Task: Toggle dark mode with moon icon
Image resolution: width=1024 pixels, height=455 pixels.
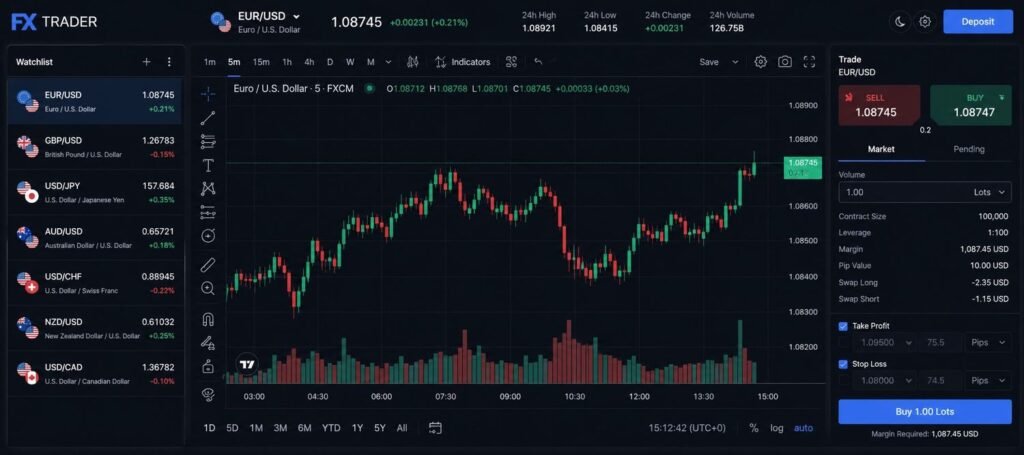Action: click(899, 22)
